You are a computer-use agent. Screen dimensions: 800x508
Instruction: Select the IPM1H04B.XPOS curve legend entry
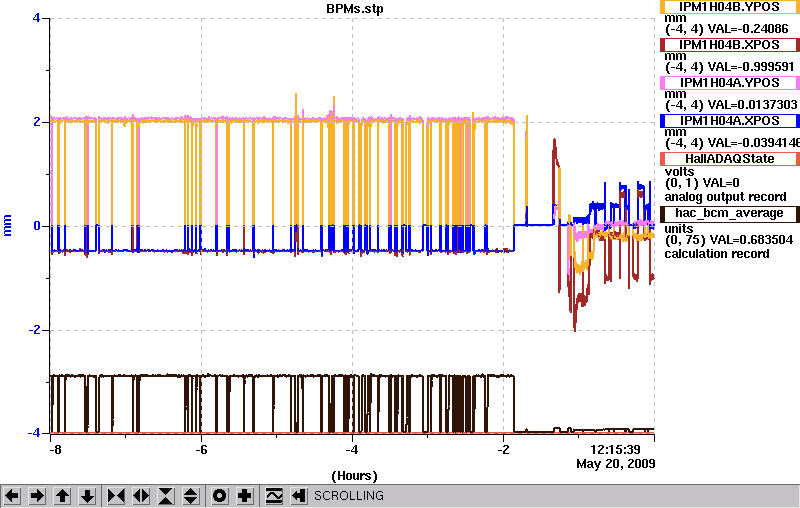click(730, 45)
